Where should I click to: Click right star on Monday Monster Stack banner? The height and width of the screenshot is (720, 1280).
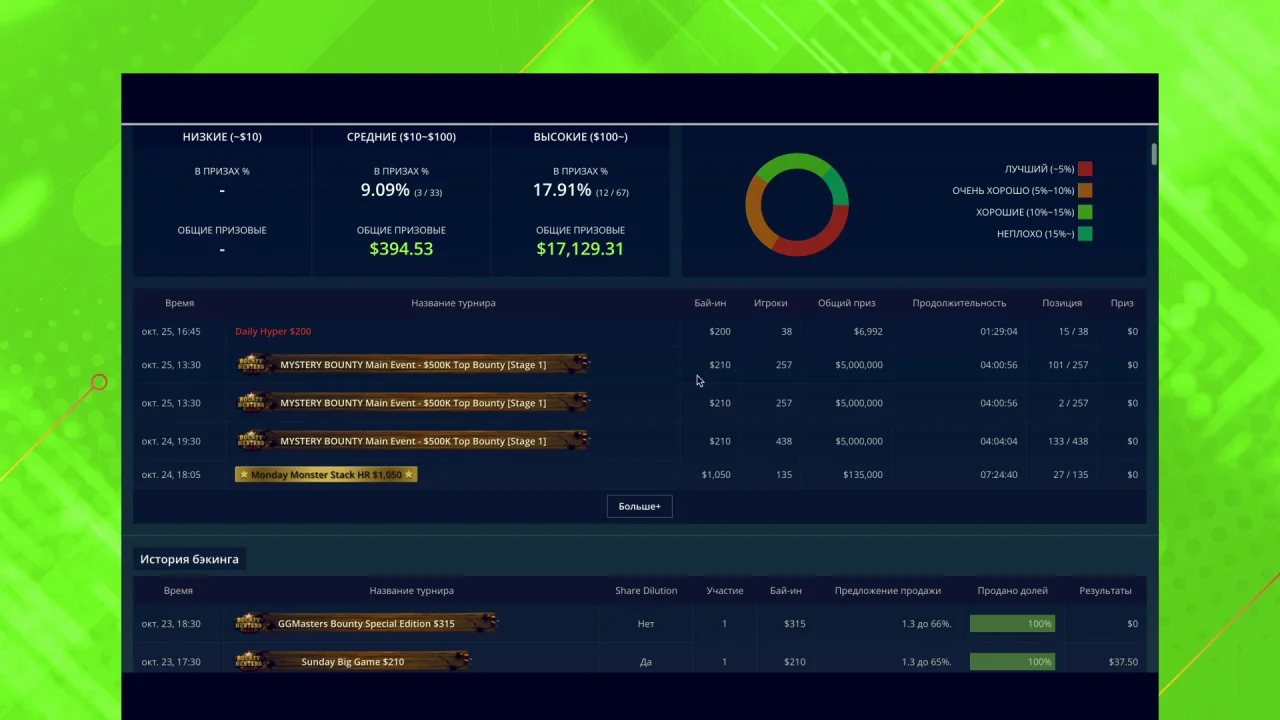click(409, 474)
